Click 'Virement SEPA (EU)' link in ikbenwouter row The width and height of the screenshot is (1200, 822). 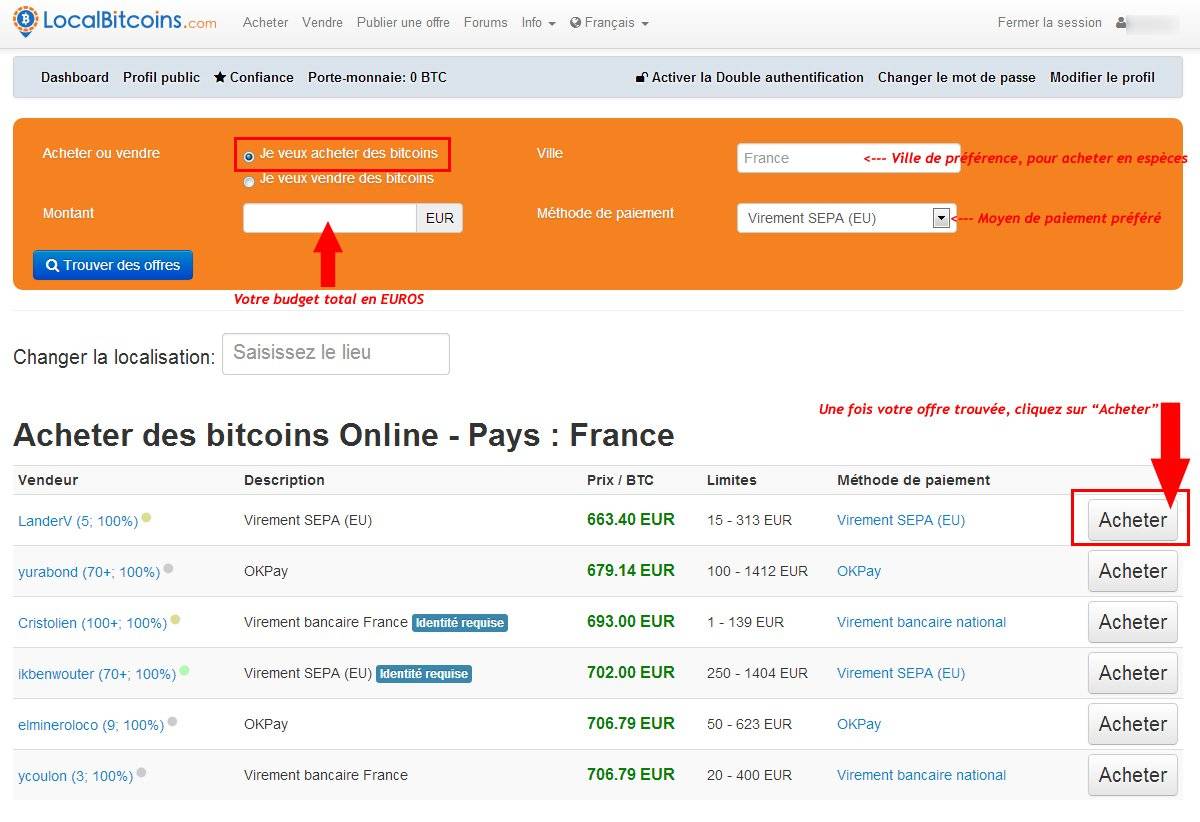click(901, 673)
